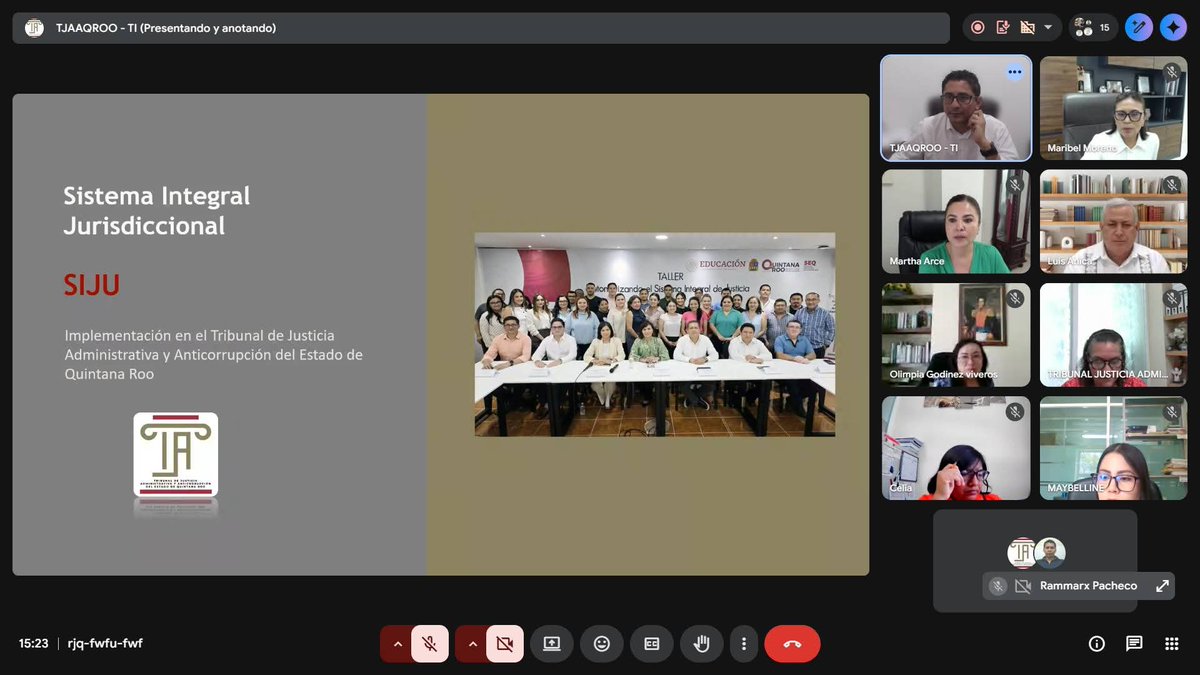Open the chat panel icon

[x=1134, y=644]
